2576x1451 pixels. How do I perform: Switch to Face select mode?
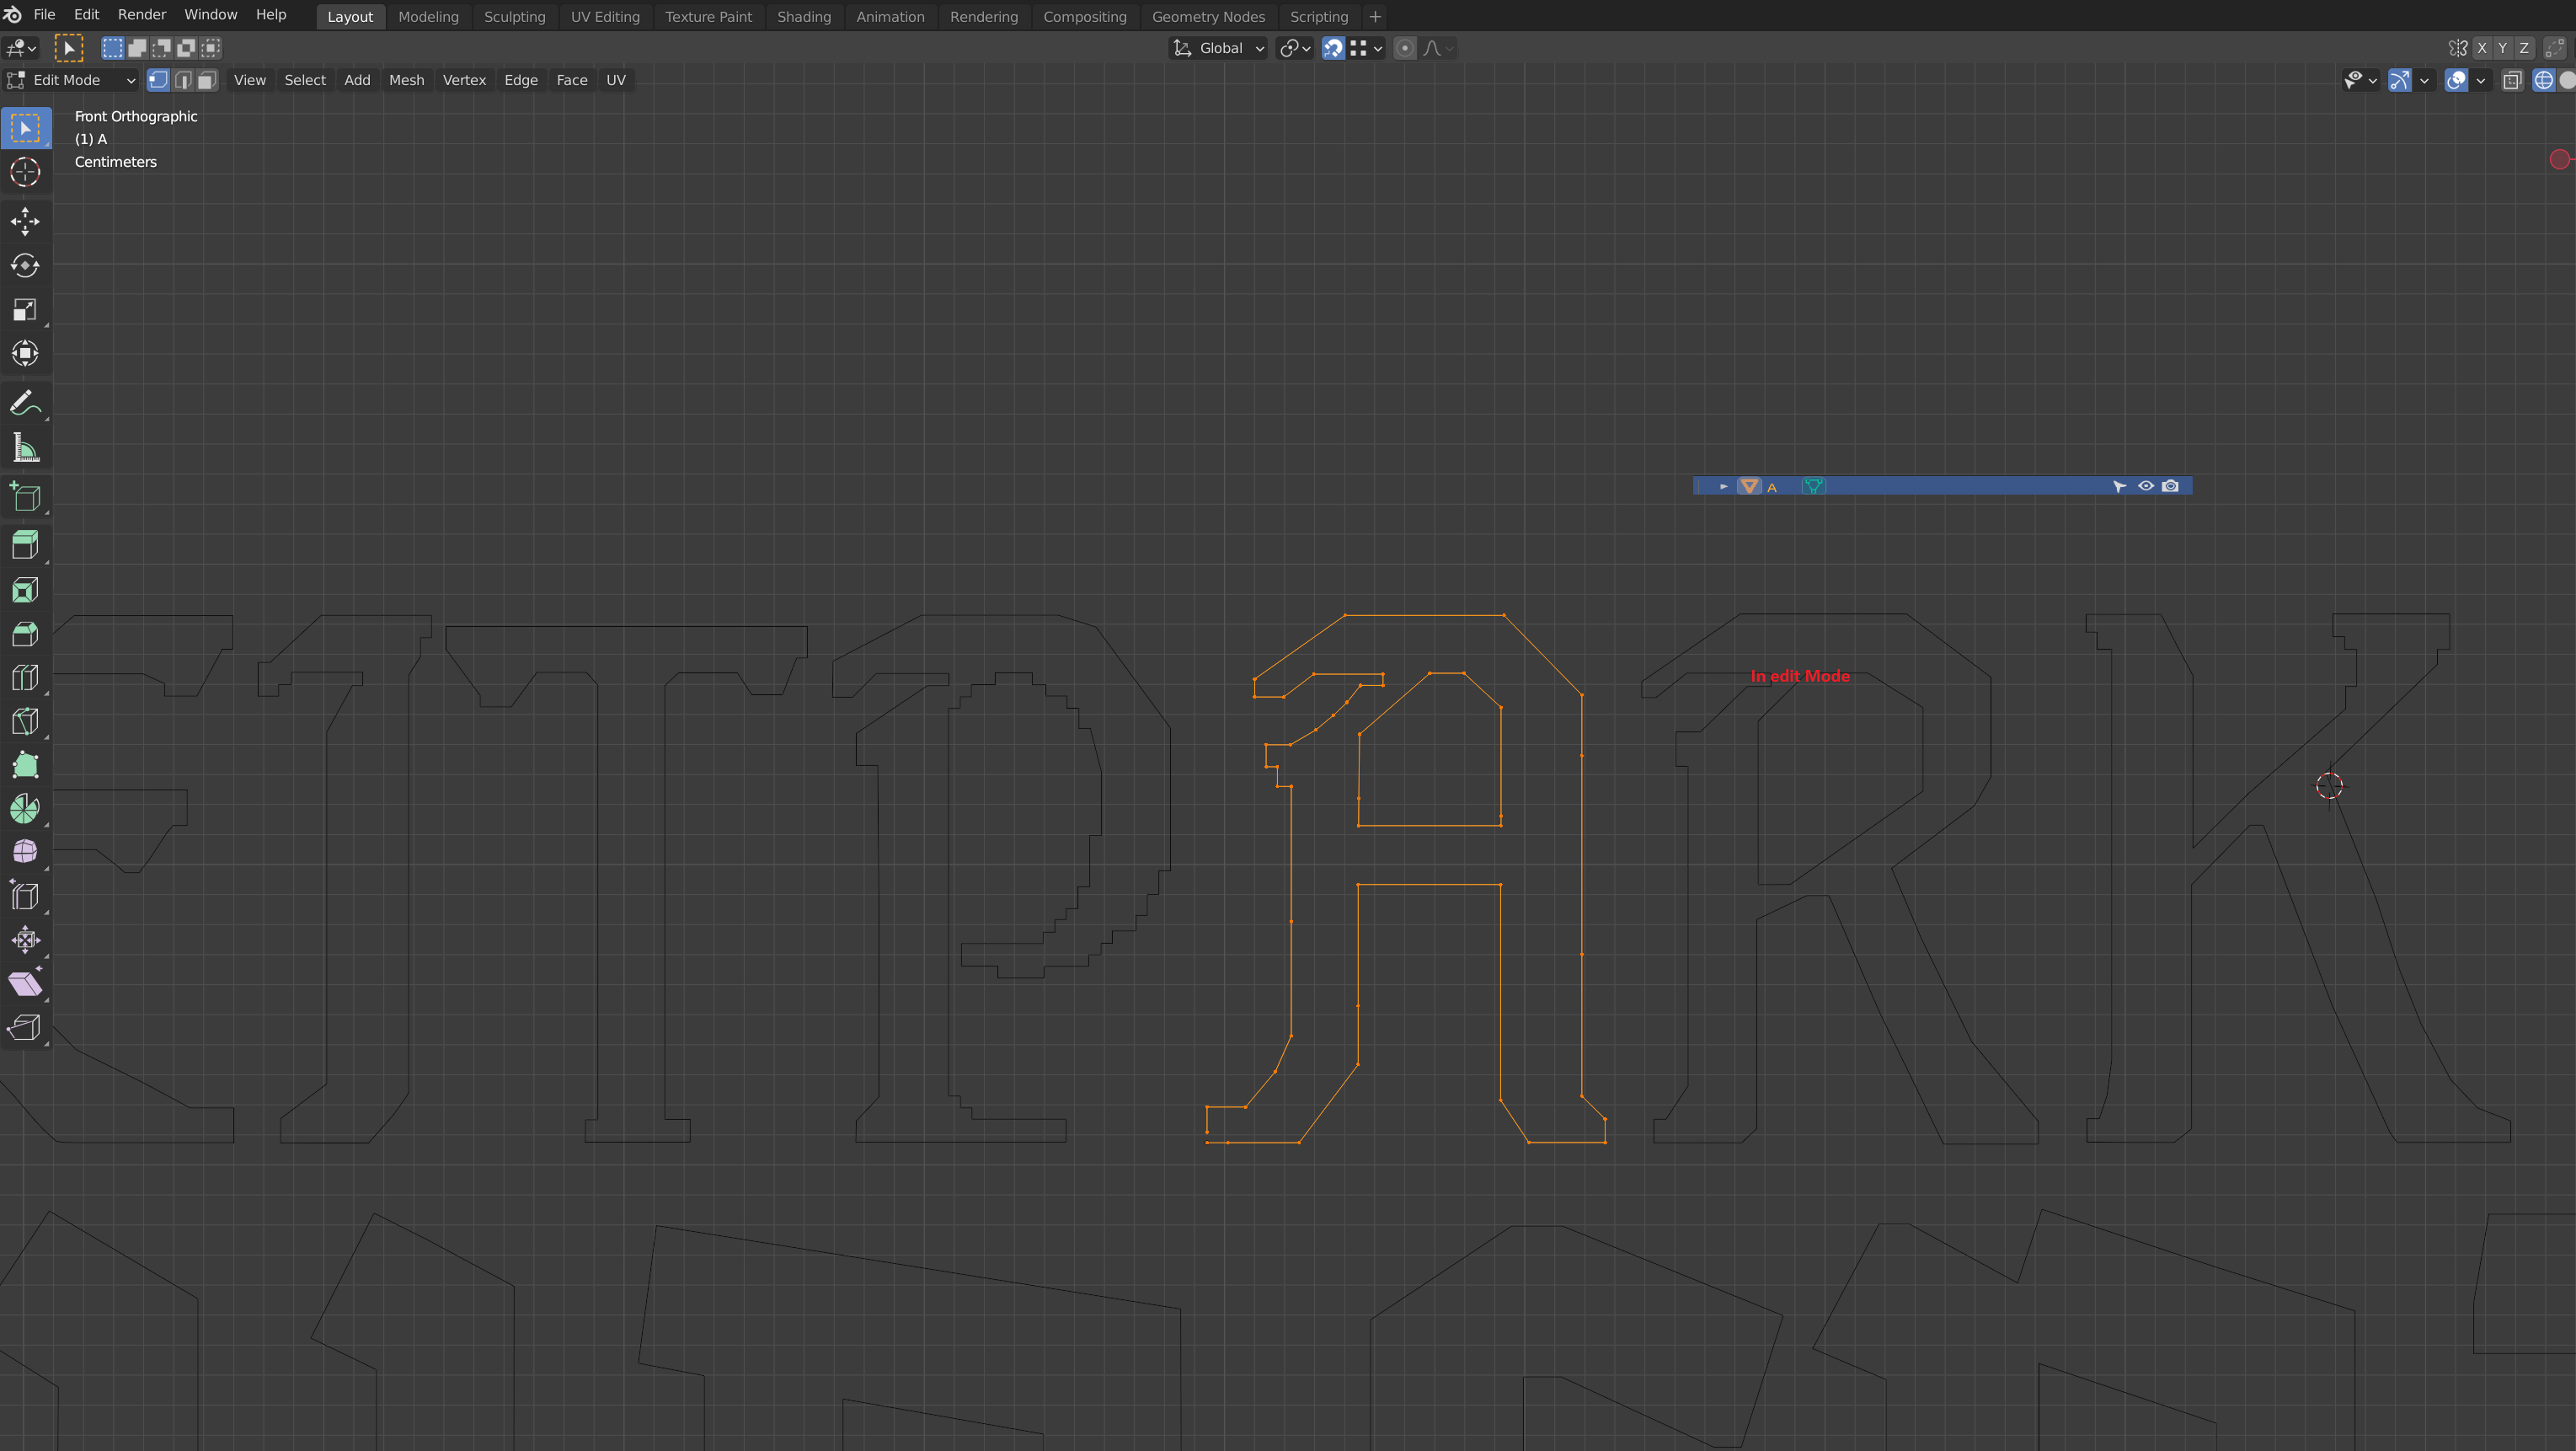pyautogui.click(x=207, y=80)
